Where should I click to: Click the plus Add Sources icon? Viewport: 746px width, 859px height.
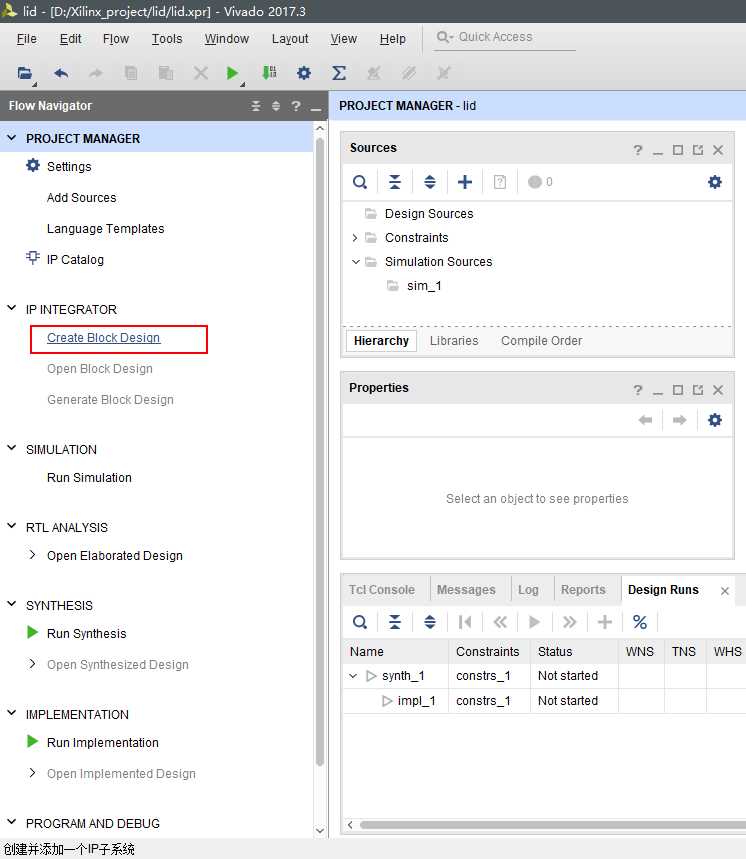(465, 182)
